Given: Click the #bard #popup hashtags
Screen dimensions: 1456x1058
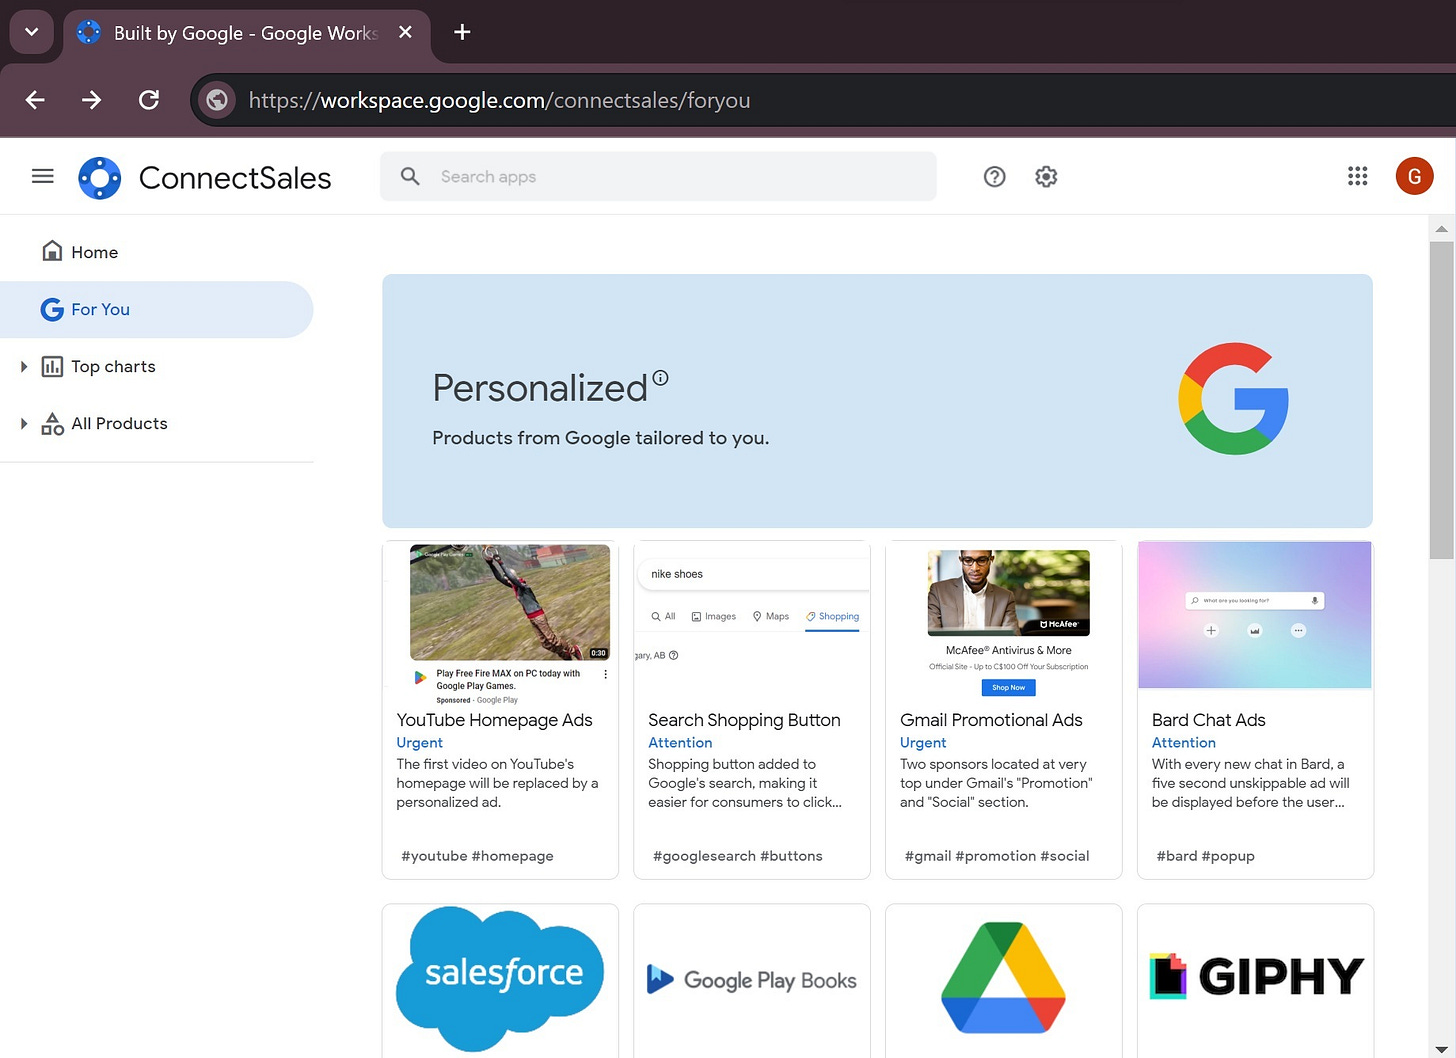Looking at the screenshot, I should pyautogui.click(x=1205, y=856).
